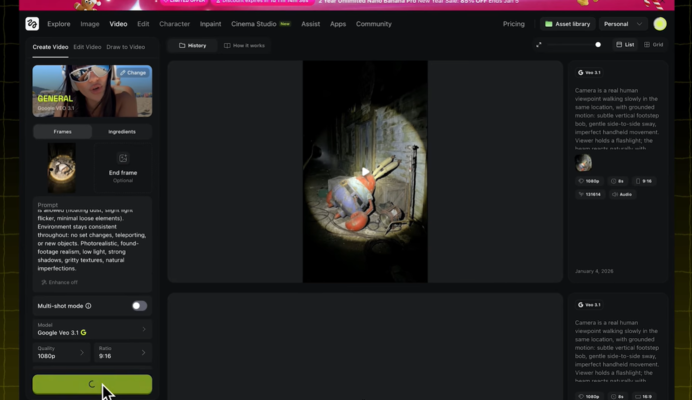The width and height of the screenshot is (692, 400).
Task: Adjust the thumbnail size slider handle
Action: point(598,45)
